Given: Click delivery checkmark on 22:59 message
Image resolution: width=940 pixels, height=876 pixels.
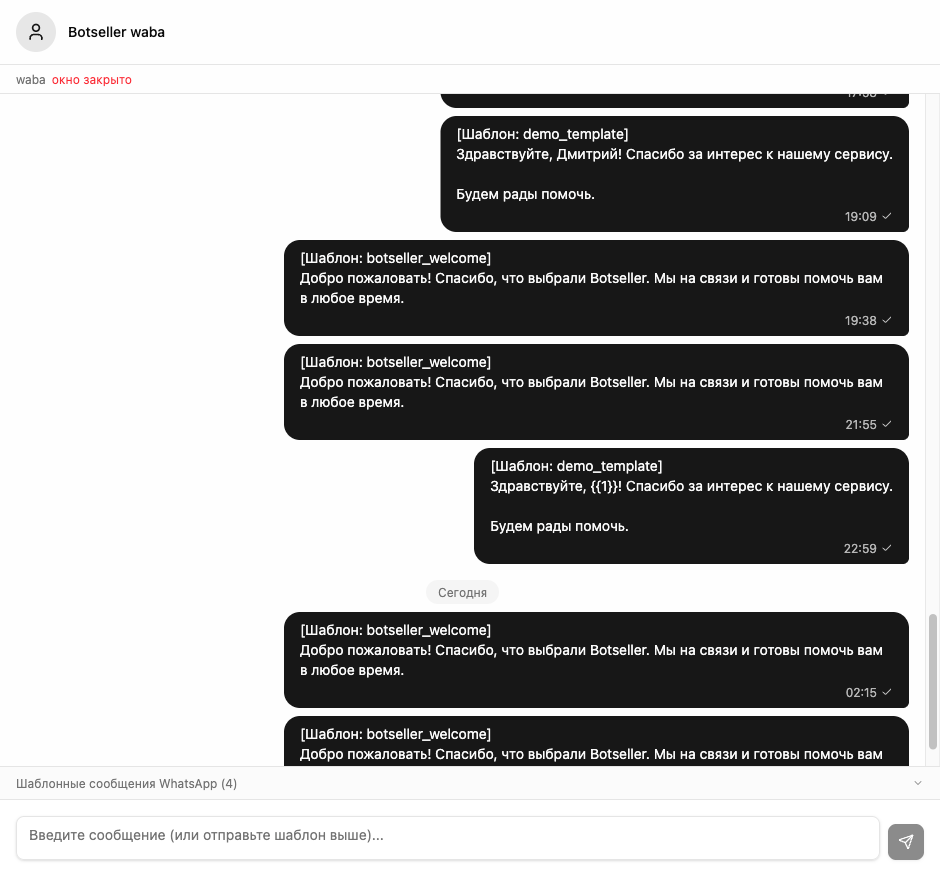Looking at the screenshot, I should point(887,548).
